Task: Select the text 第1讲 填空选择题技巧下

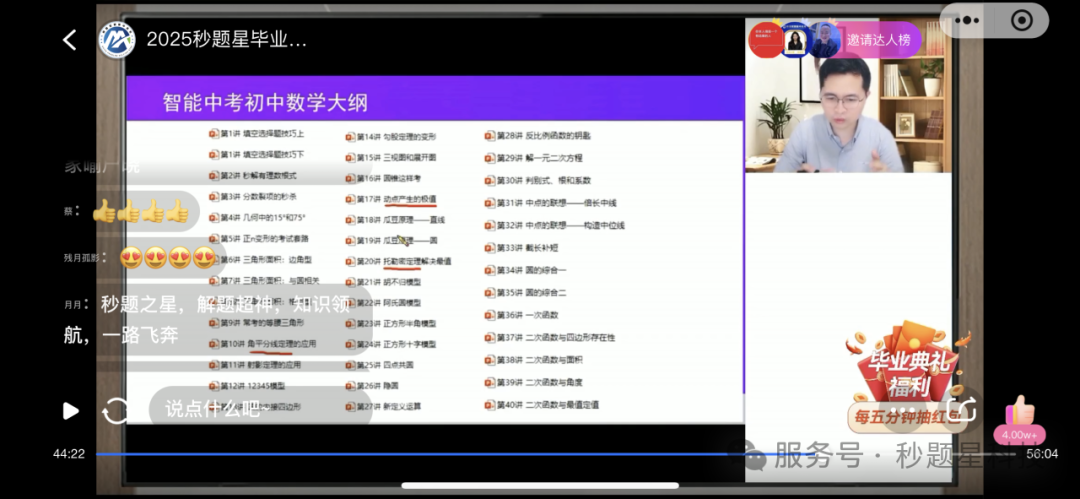Action: (262, 154)
